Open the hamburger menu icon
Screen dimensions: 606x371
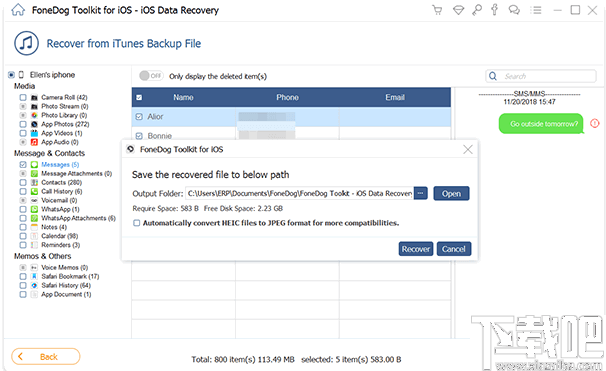(536, 10)
